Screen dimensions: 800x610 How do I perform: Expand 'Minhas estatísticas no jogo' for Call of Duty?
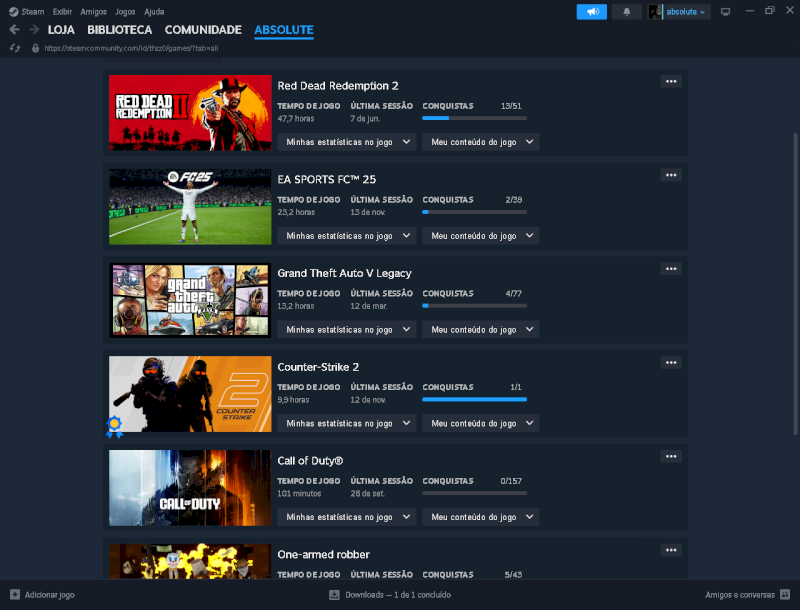tap(346, 517)
